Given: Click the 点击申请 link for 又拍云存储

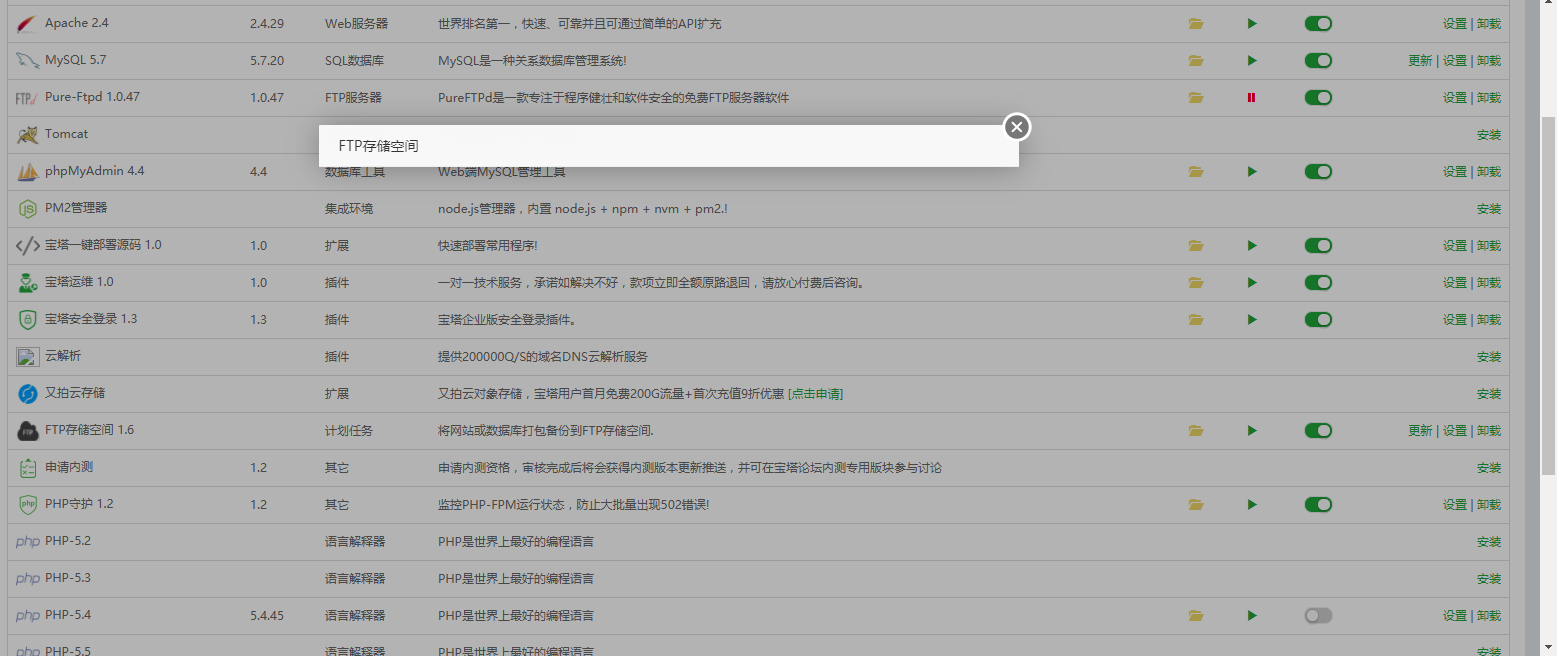Looking at the screenshot, I should 815,394.
